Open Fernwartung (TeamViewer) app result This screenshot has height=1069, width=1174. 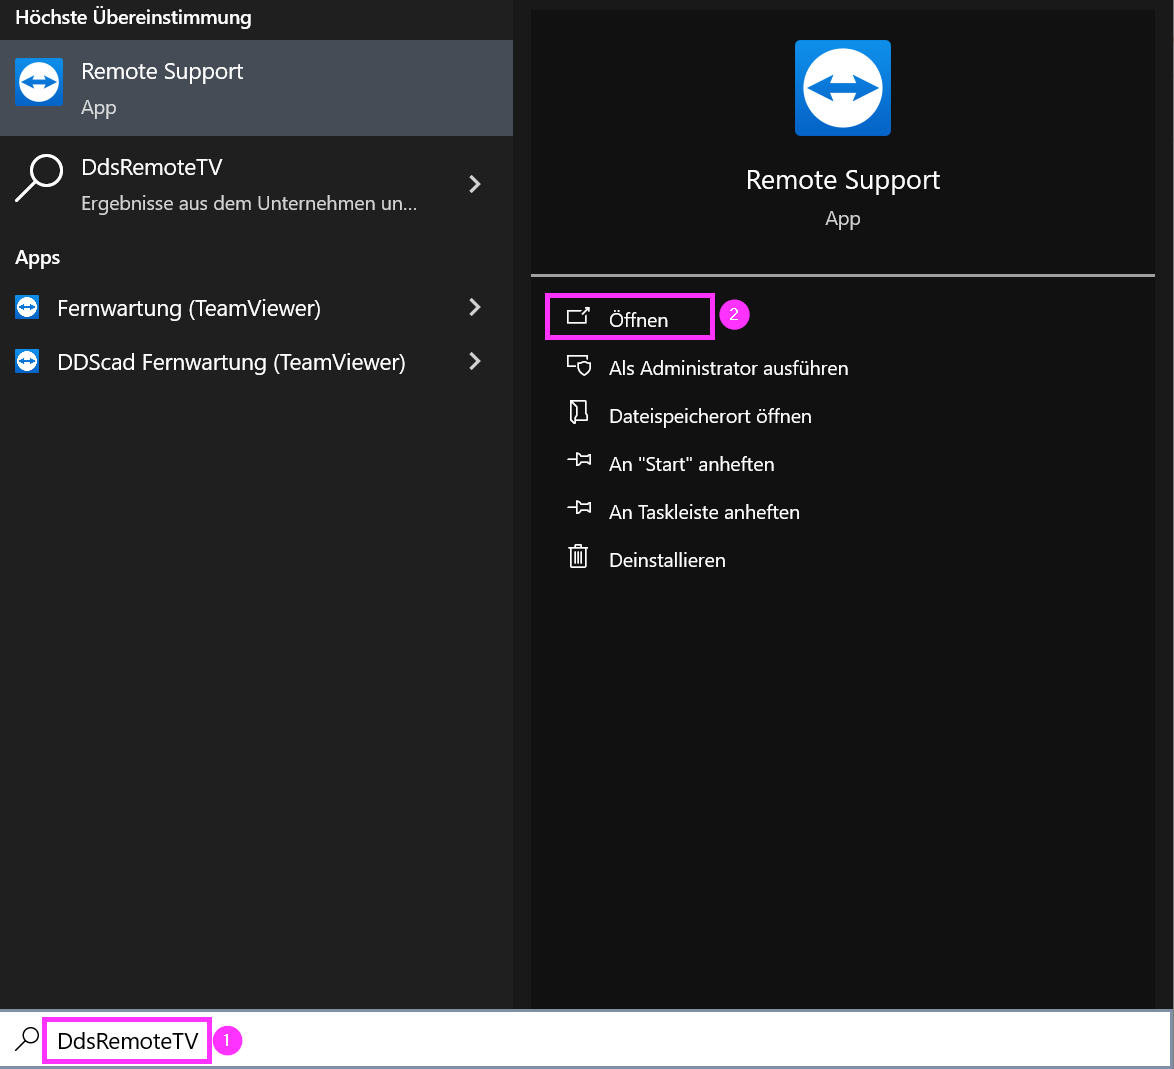[256, 308]
